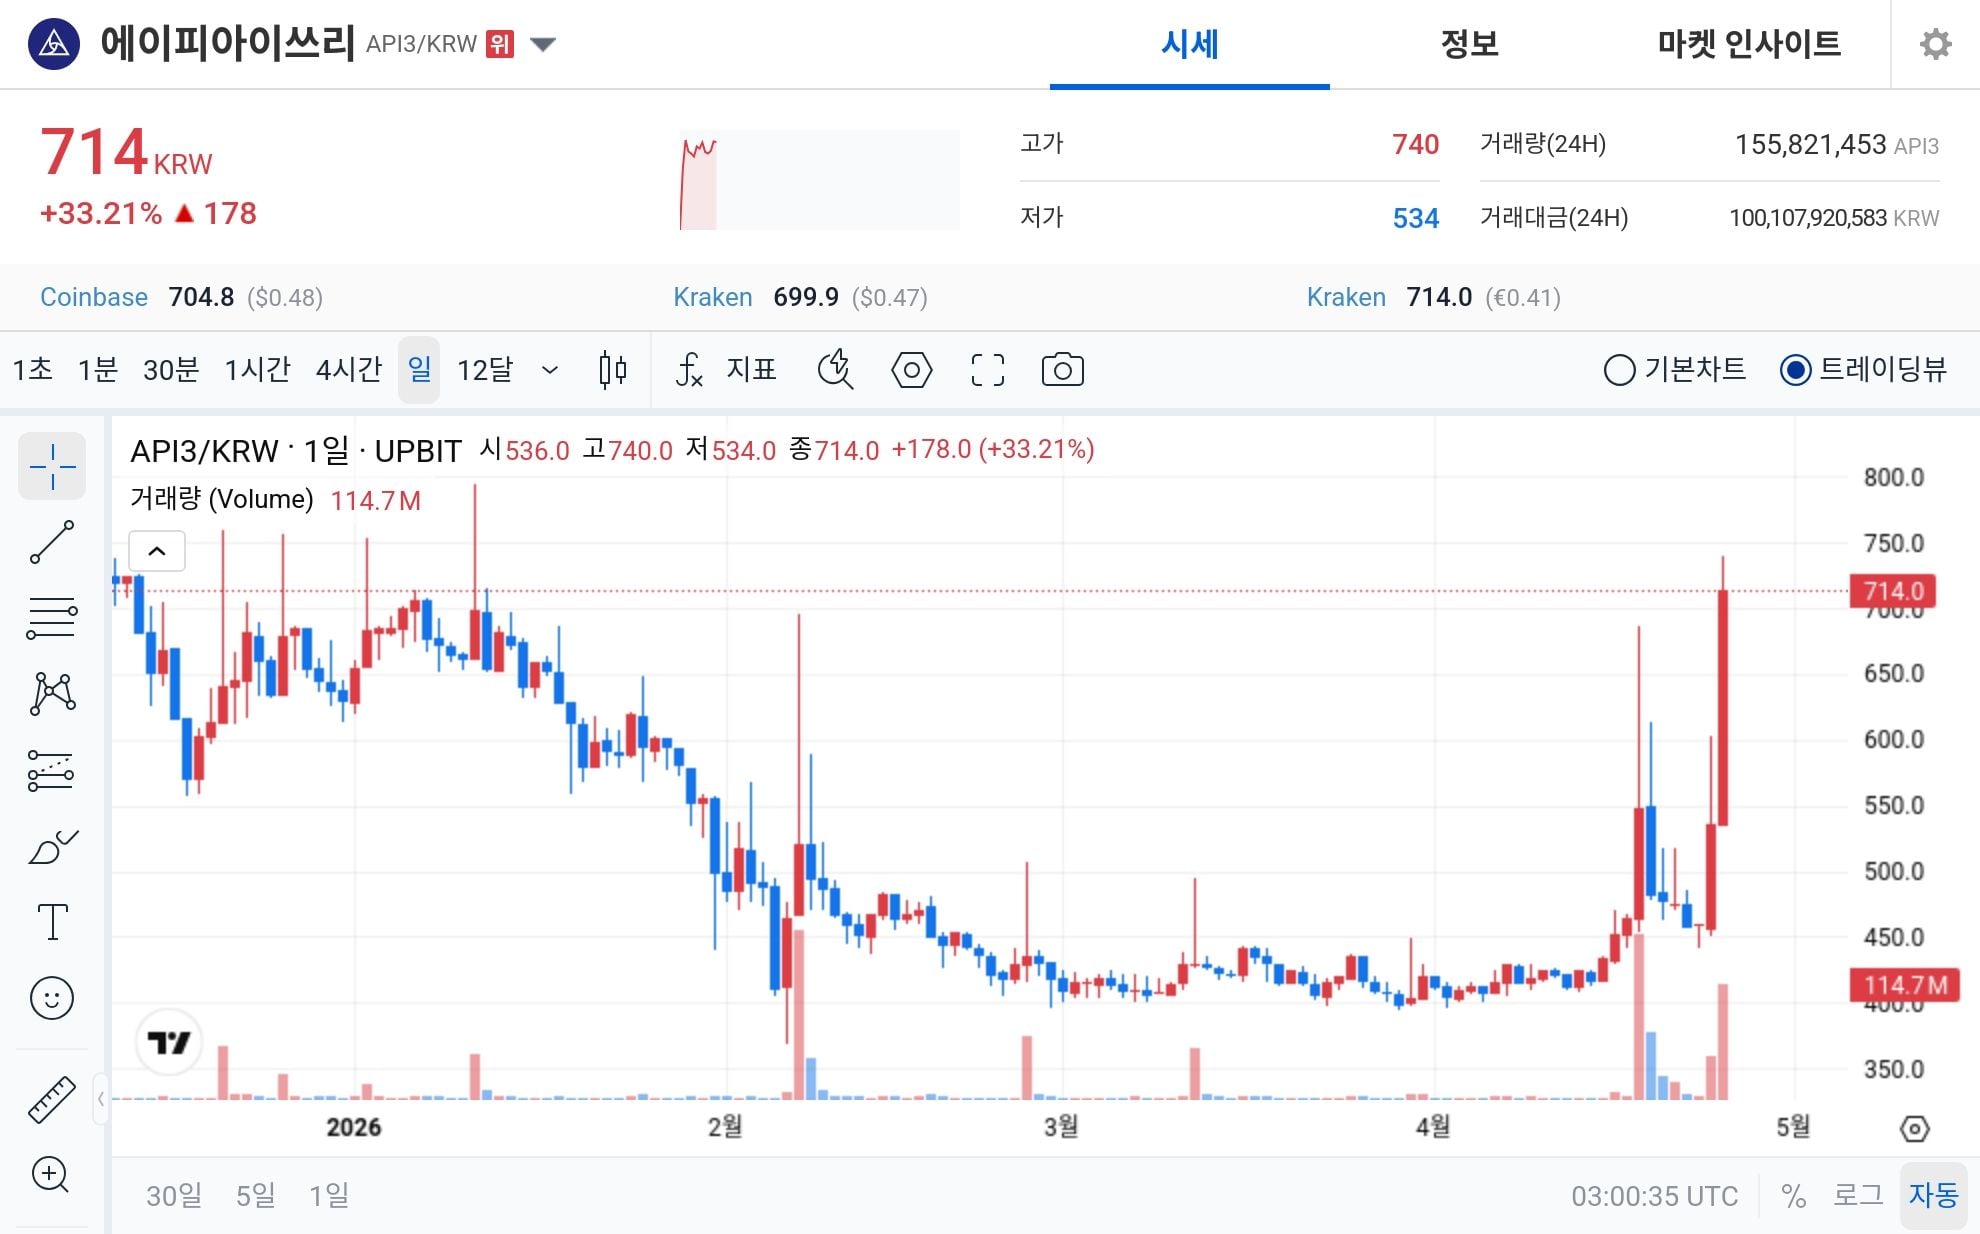Select the trend line drawing tool
The height and width of the screenshot is (1234, 1980).
click(52, 540)
